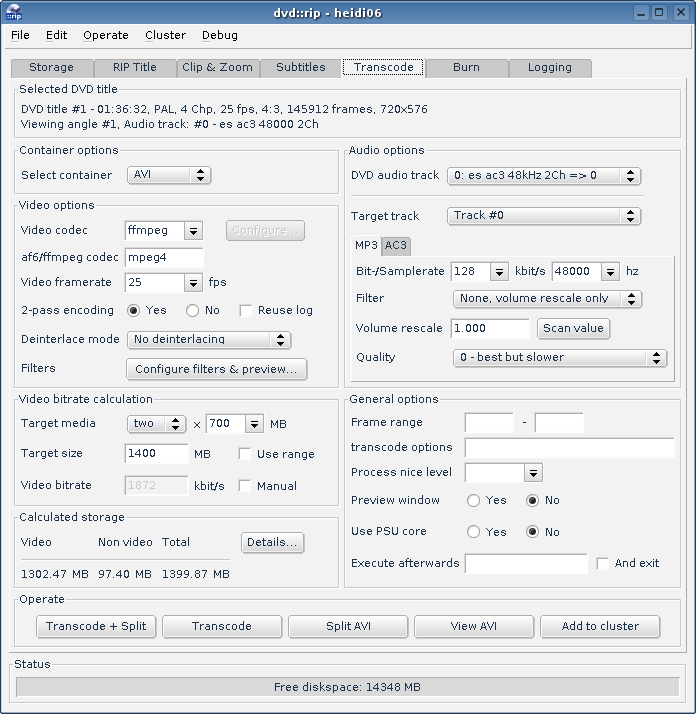Enable the Reuse log checkbox
The height and width of the screenshot is (714, 696).
pyautogui.click(x=246, y=311)
